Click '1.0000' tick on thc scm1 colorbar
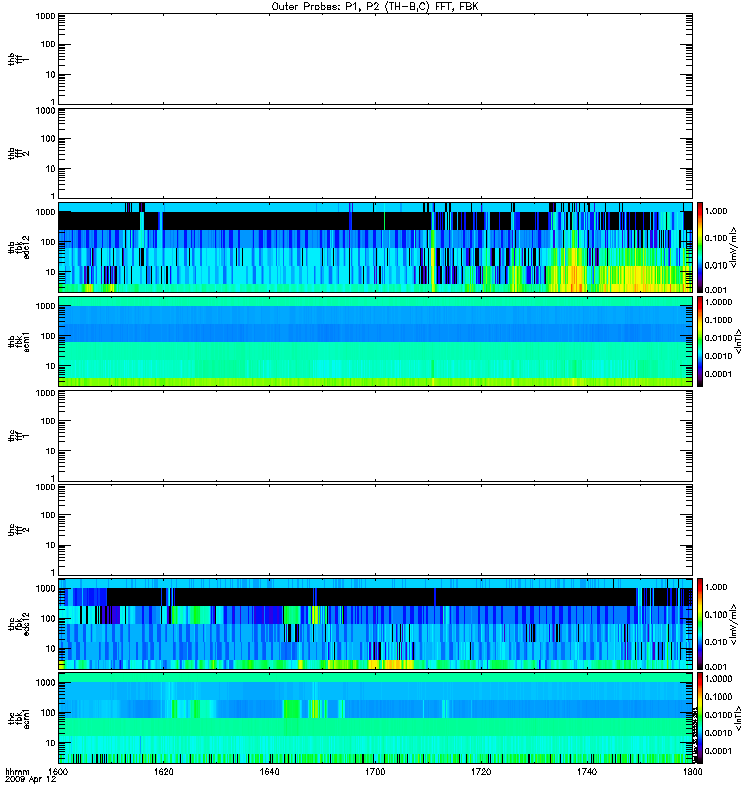 tap(718, 679)
